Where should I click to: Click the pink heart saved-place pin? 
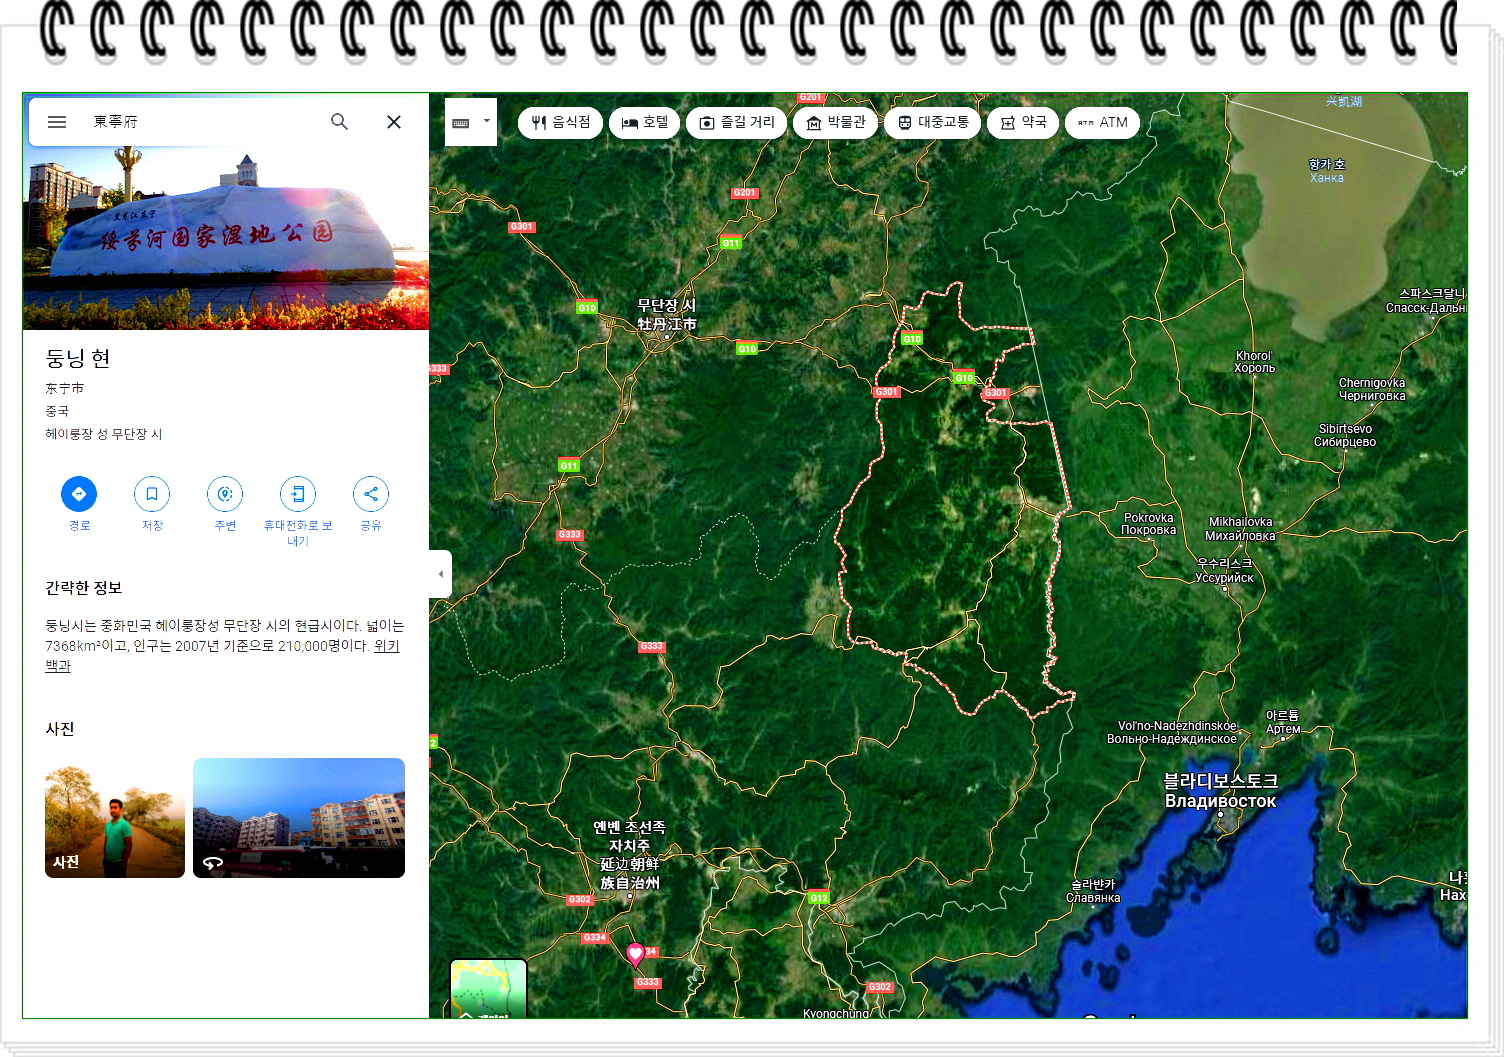pyautogui.click(x=635, y=955)
